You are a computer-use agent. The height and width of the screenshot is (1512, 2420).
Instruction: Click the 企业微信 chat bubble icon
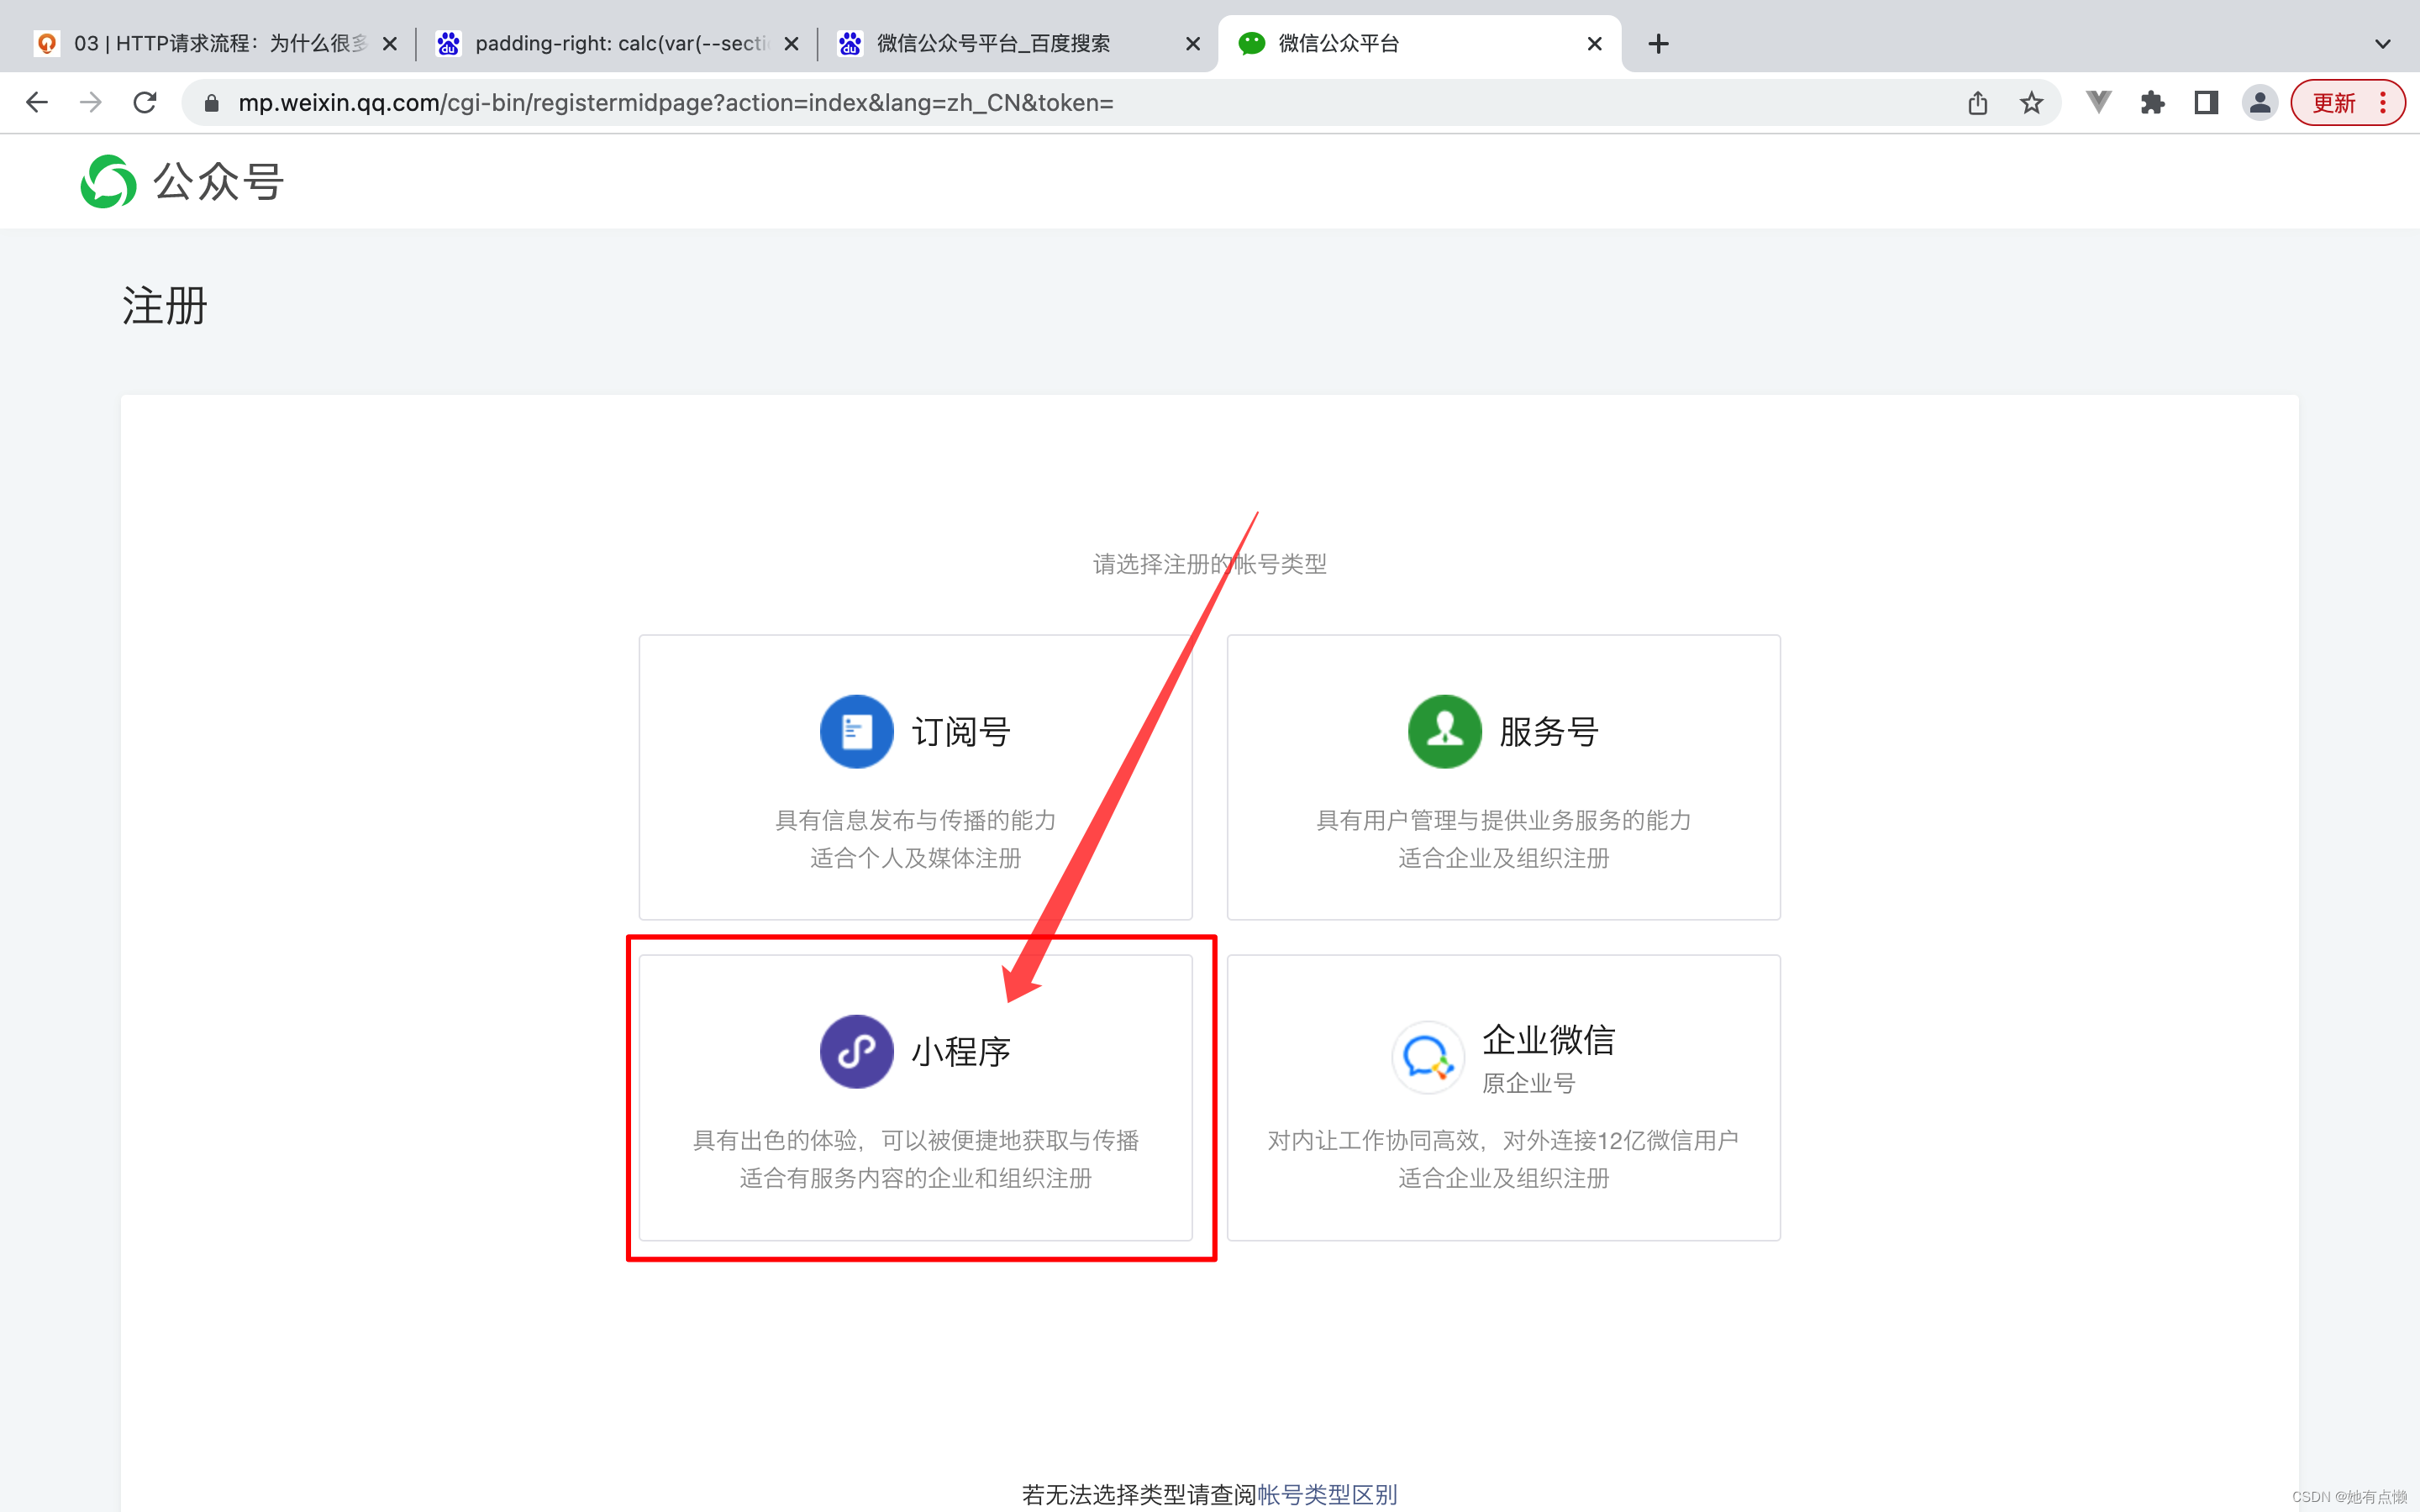(x=1428, y=1057)
